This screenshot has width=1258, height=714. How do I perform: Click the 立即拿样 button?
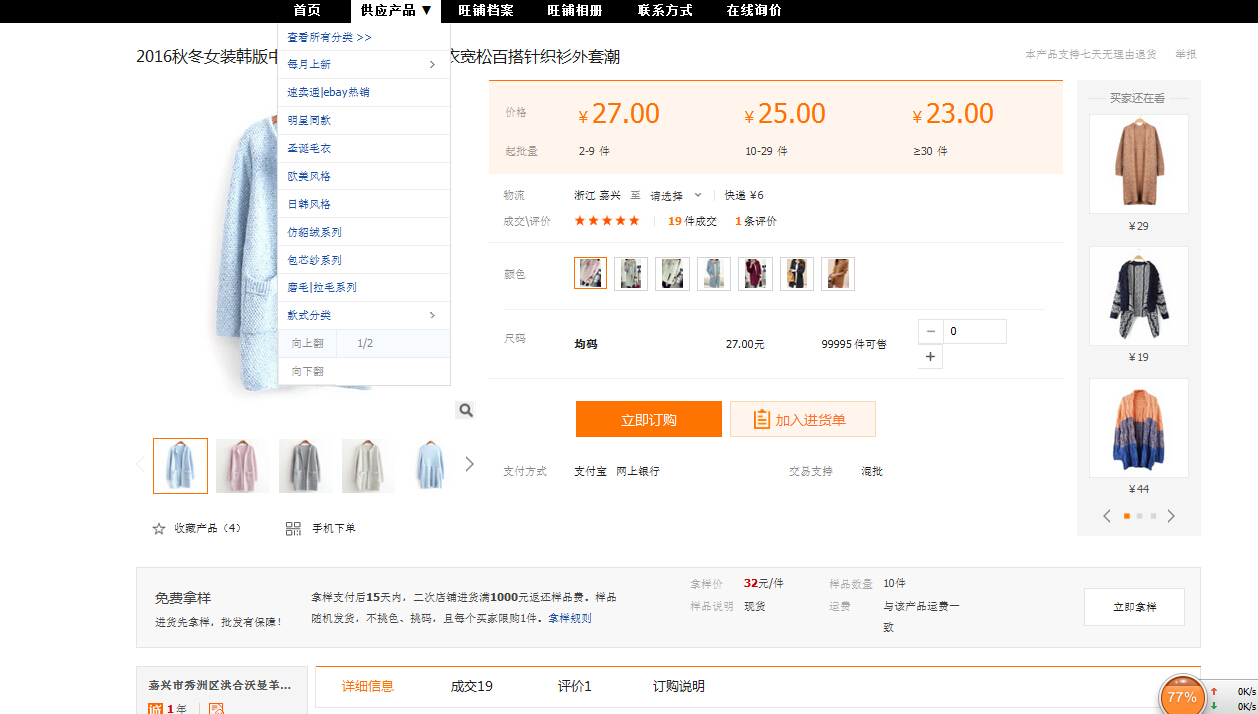[x=1134, y=607]
